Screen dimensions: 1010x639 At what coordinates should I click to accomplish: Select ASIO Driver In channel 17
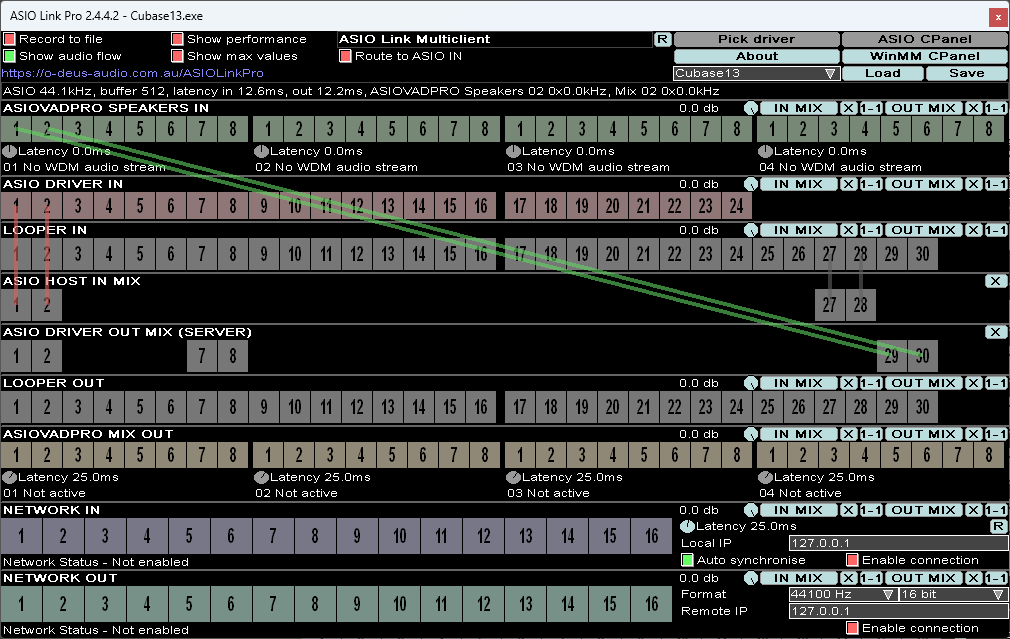tap(520, 206)
